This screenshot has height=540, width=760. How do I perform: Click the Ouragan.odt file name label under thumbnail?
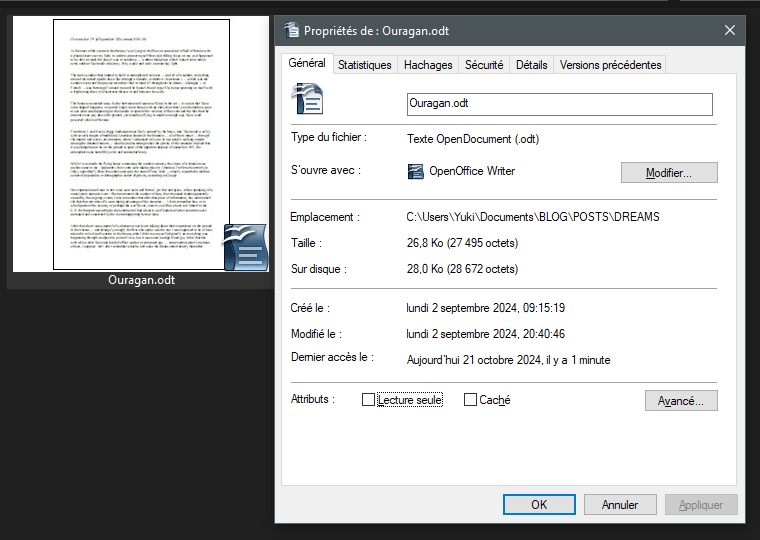pos(141,280)
